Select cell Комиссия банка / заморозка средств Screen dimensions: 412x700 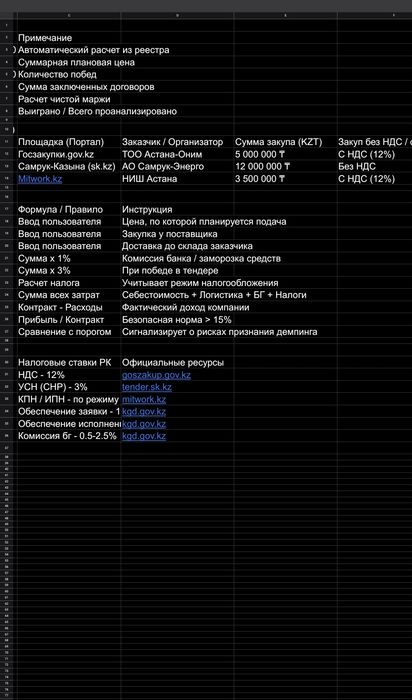(201, 258)
